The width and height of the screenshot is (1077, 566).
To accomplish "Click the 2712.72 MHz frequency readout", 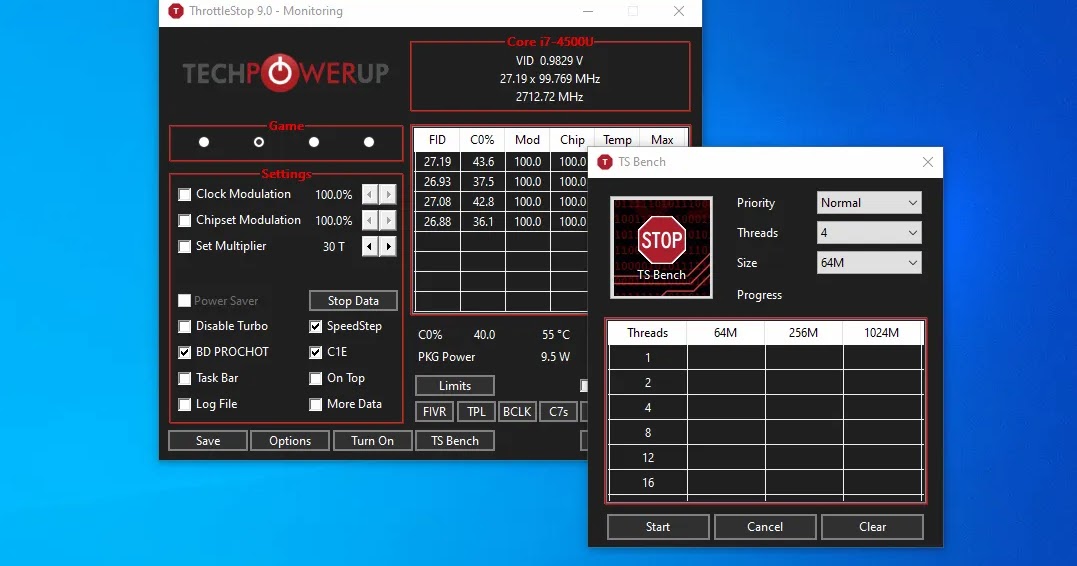I will (x=549, y=97).
